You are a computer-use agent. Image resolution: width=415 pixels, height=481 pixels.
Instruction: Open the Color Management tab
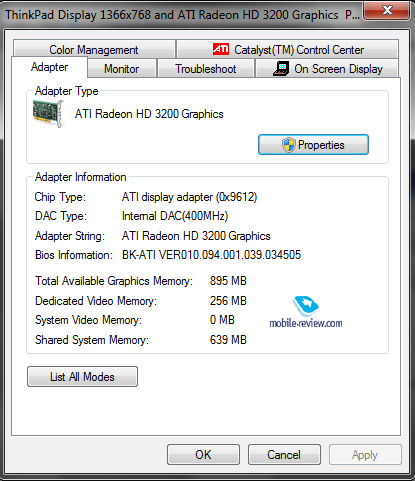94,49
